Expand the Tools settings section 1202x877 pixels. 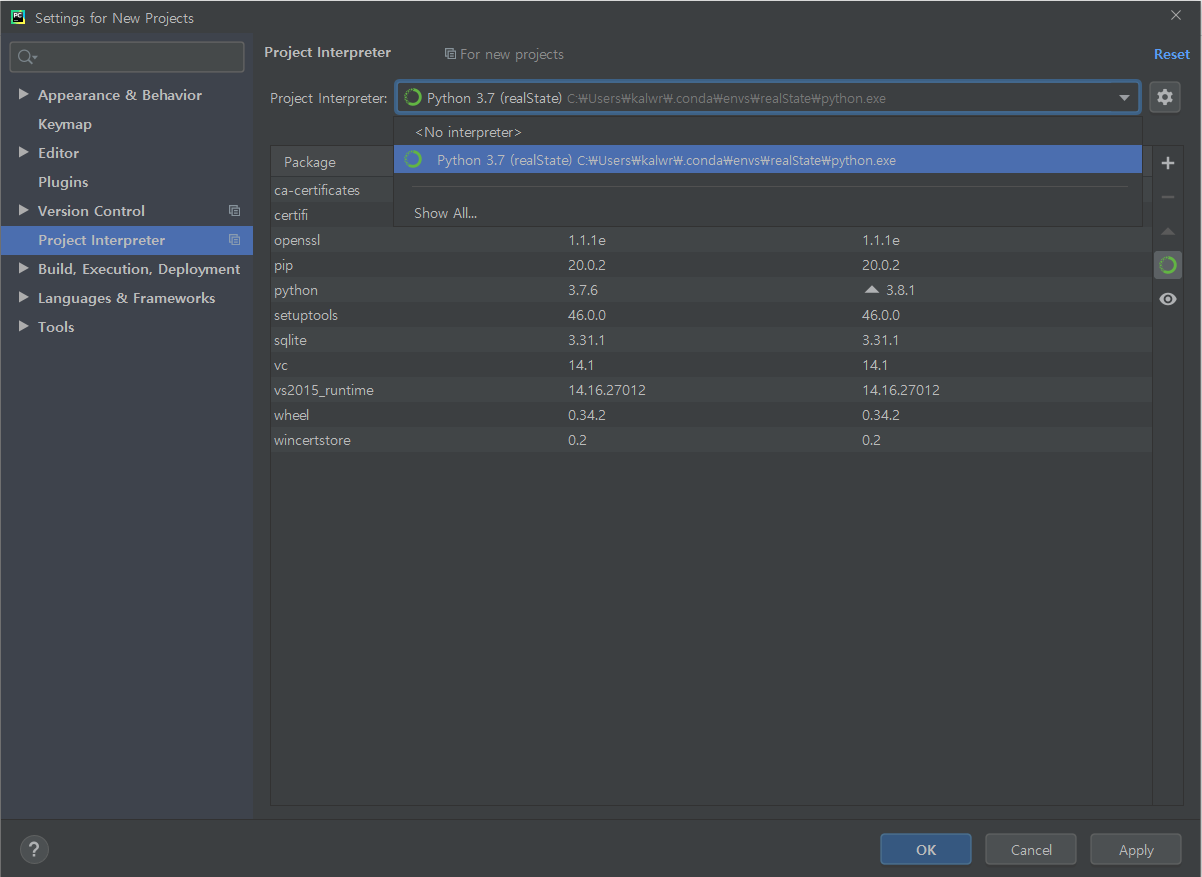pyautogui.click(x=24, y=327)
